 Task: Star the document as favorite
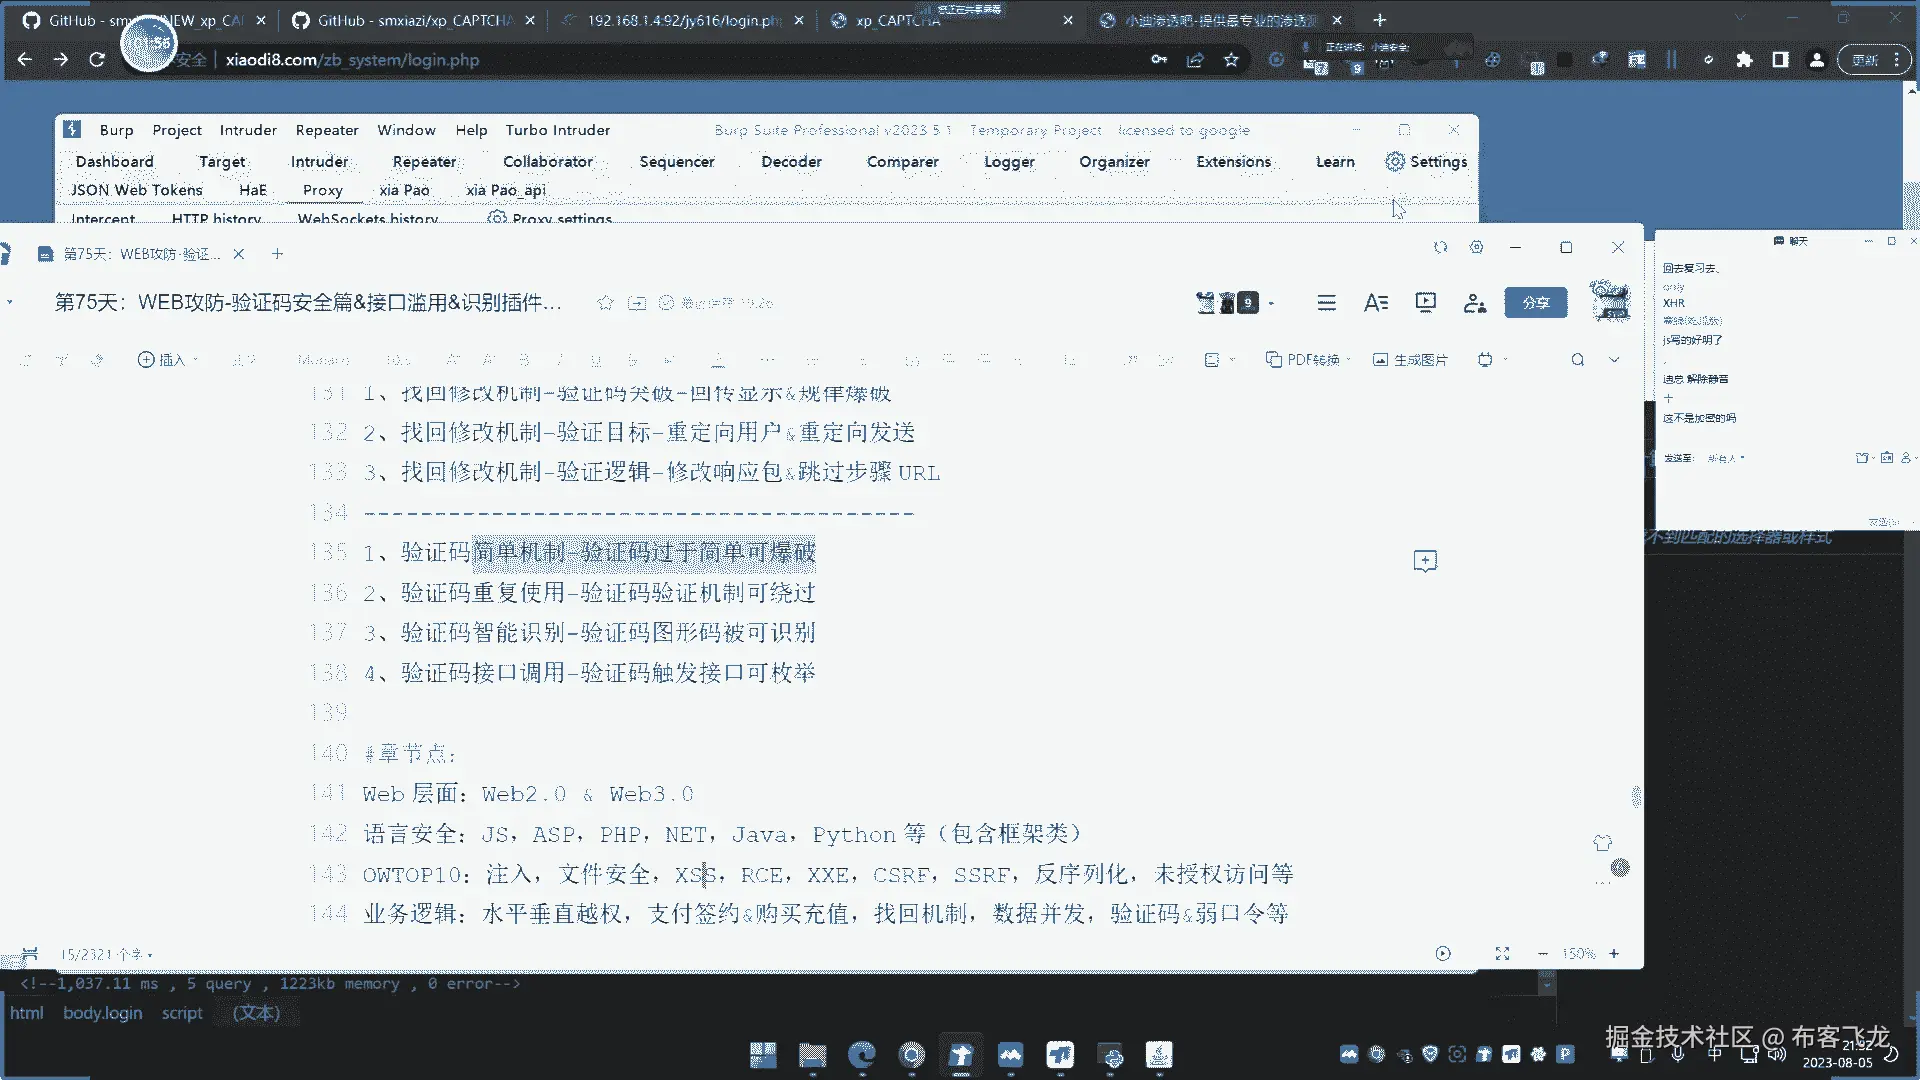[x=605, y=303]
